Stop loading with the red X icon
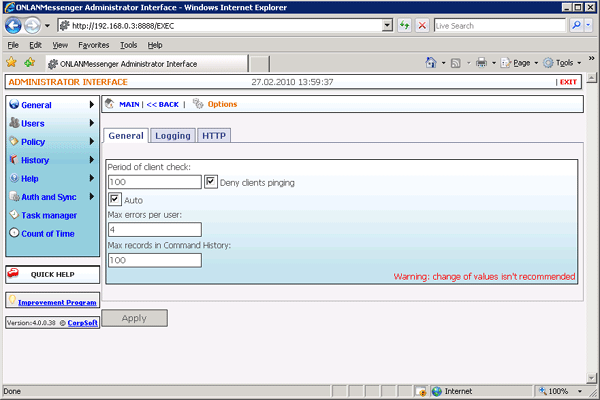 click(x=422, y=26)
